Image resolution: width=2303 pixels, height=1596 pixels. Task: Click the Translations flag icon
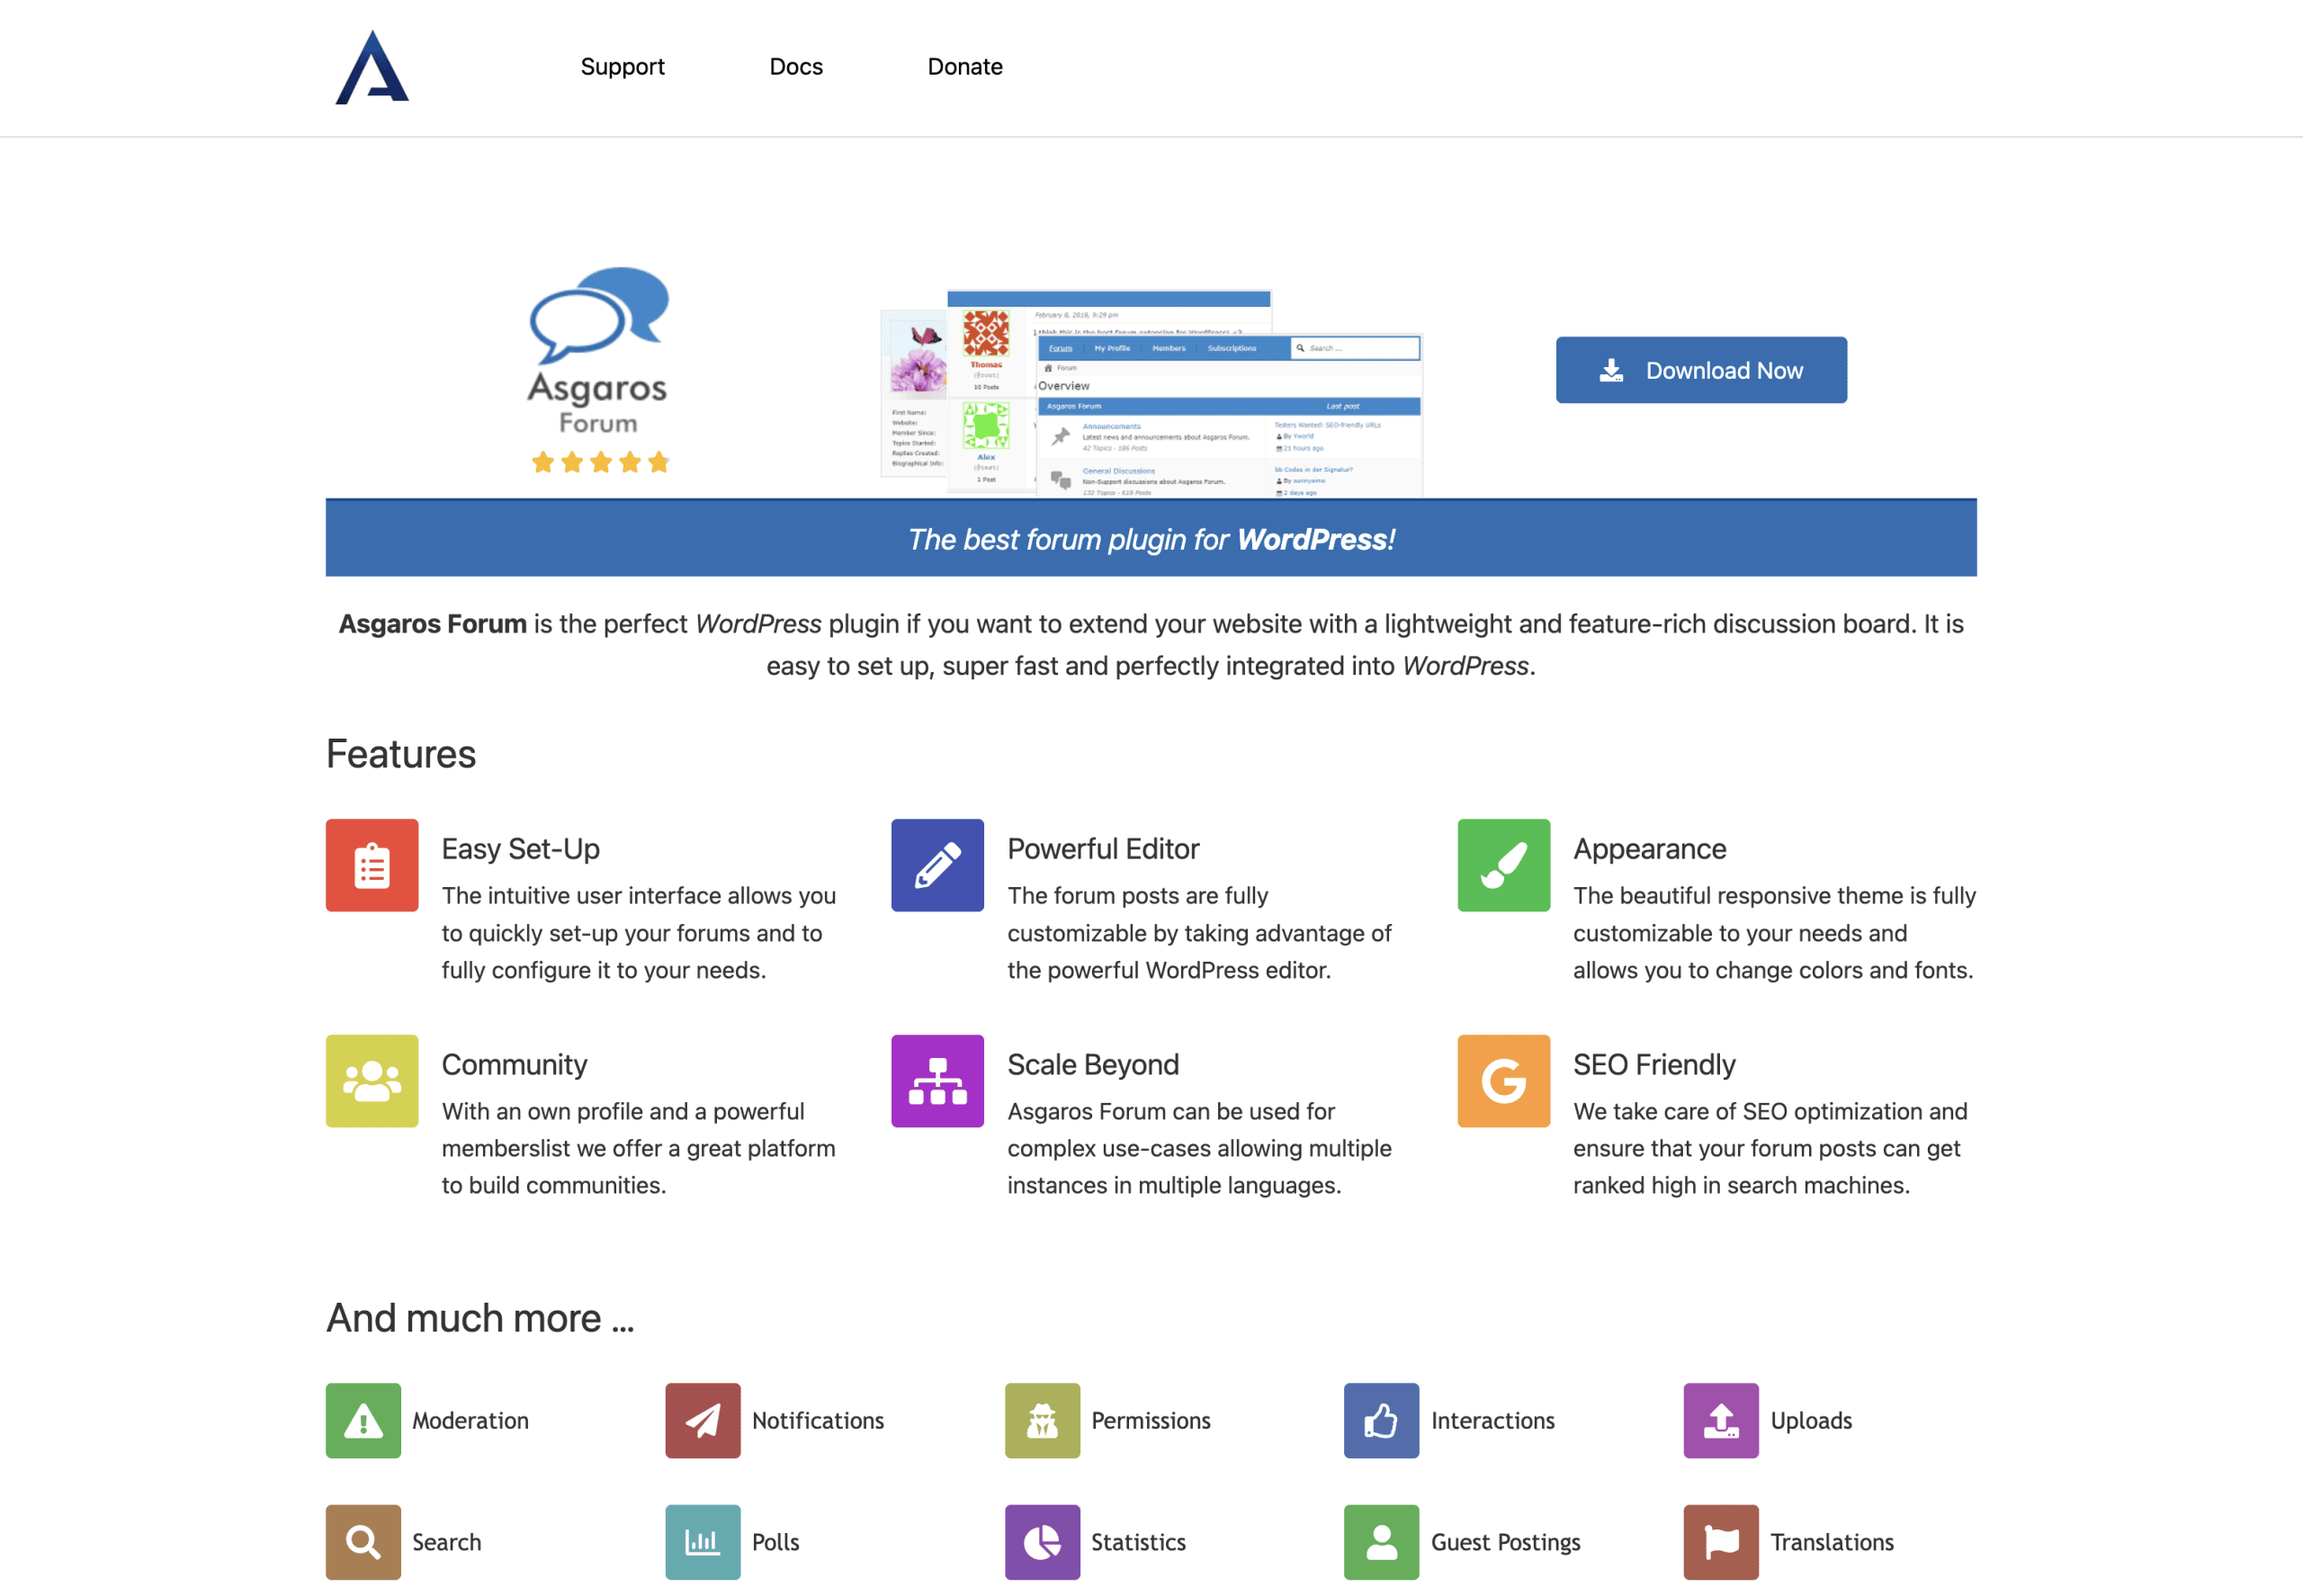click(1721, 1542)
